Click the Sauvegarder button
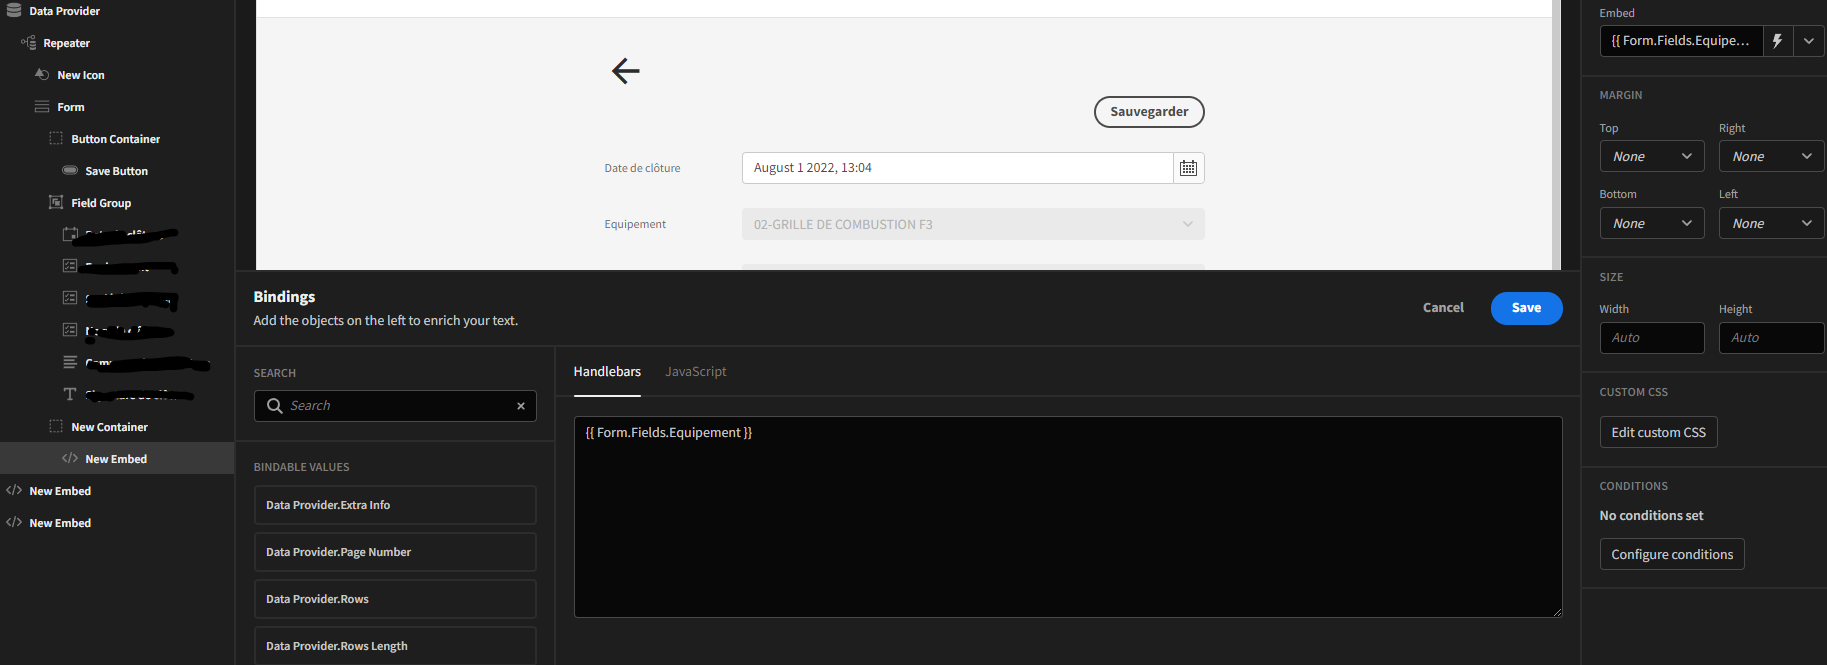1827x665 pixels. (1149, 112)
